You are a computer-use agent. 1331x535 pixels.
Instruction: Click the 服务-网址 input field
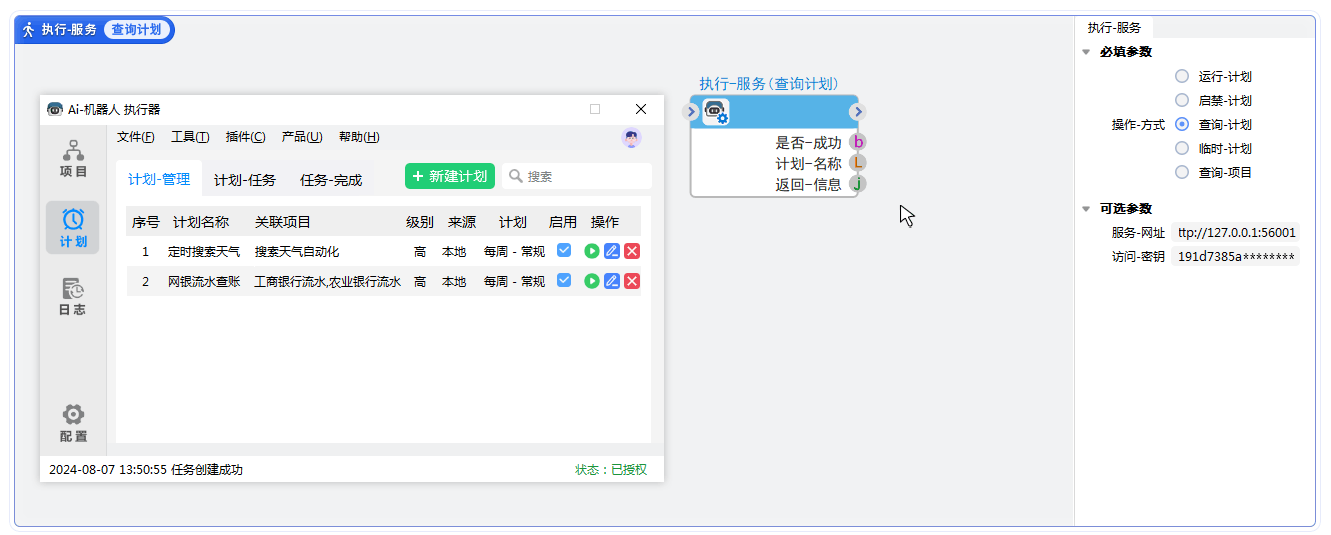point(1236,233)
